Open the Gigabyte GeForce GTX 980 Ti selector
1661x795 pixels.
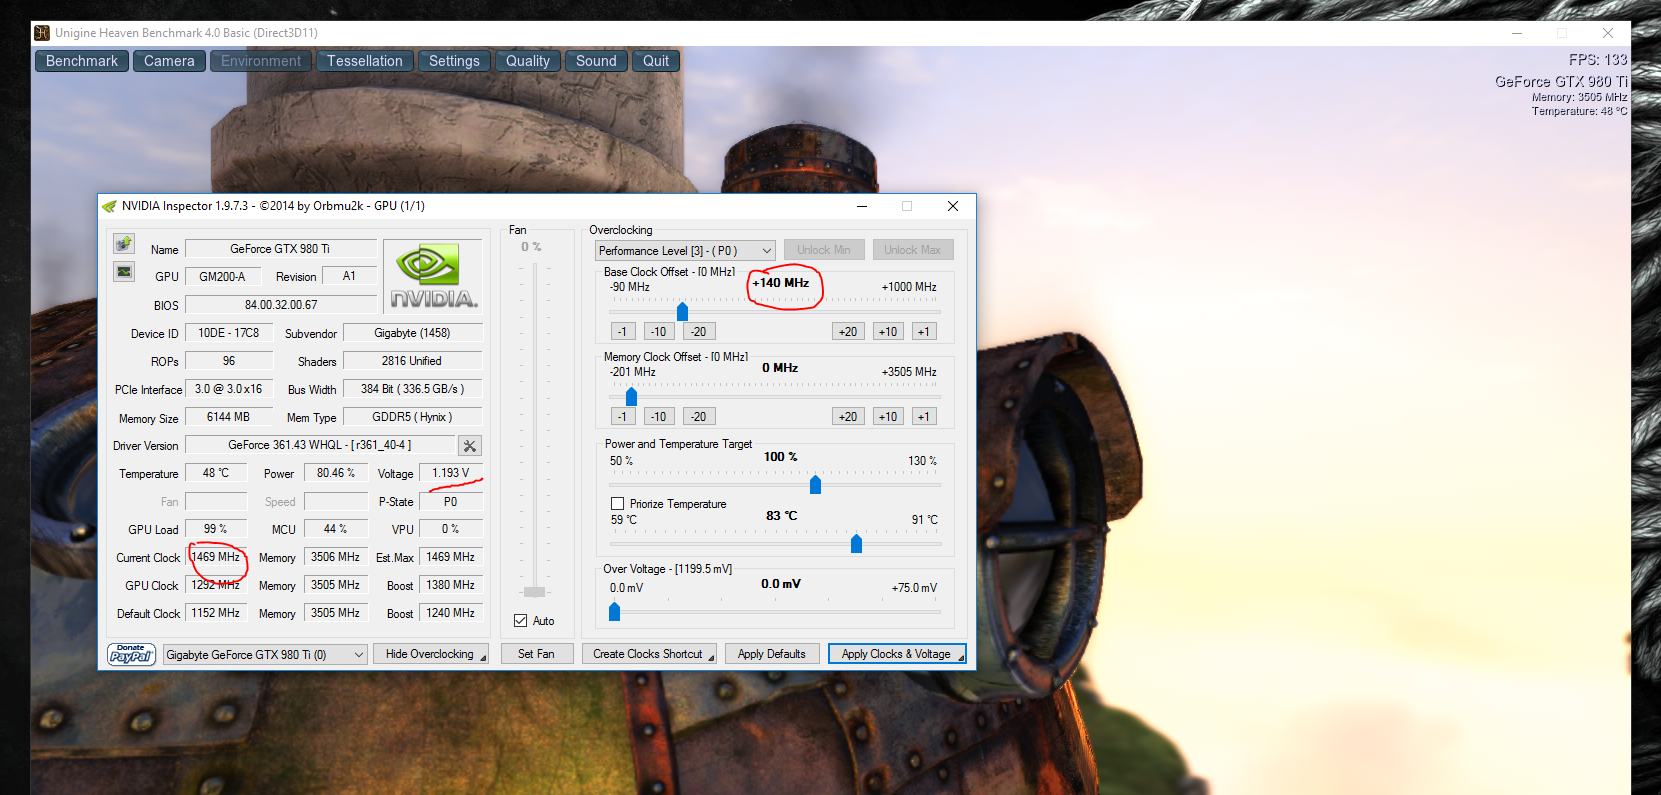tap(265, 654)
